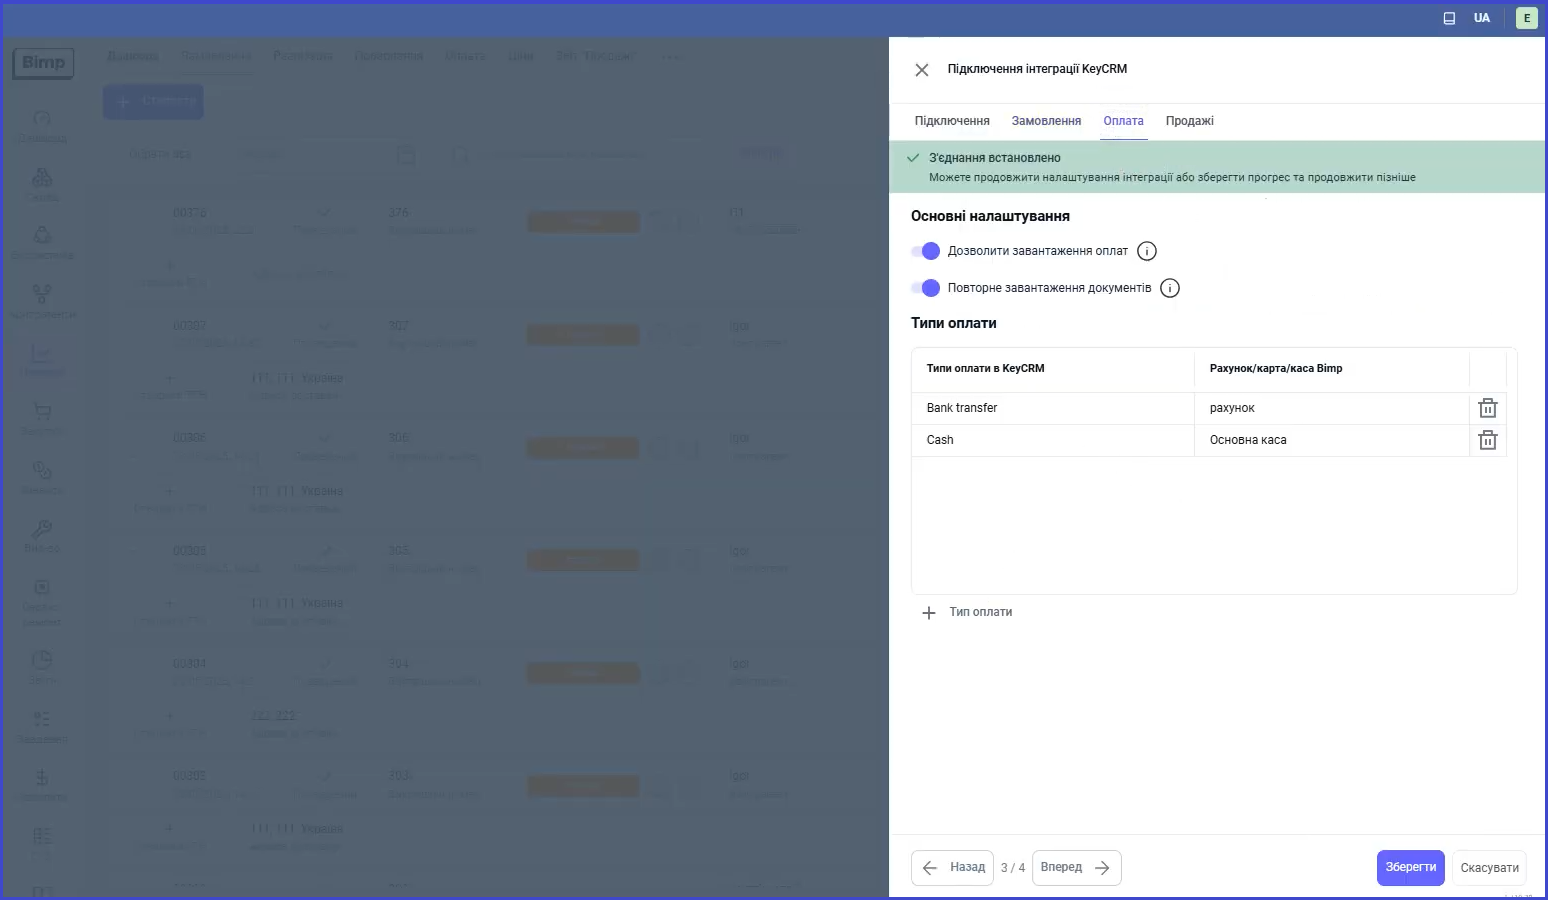This screenshot has width=1548, height=900.
Task: Click the З'єднання встановлено success message
Action: 994,158
